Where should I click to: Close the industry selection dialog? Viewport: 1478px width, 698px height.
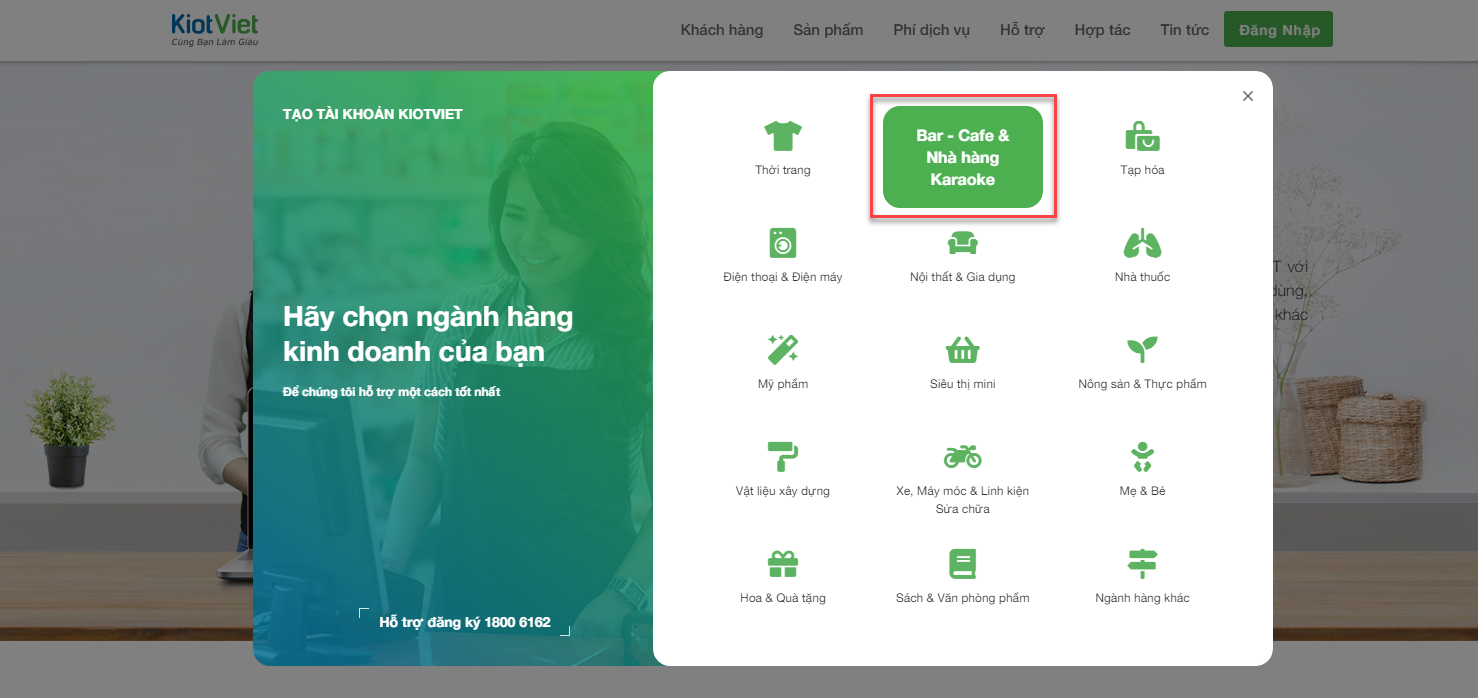(x=1248, y=96)
